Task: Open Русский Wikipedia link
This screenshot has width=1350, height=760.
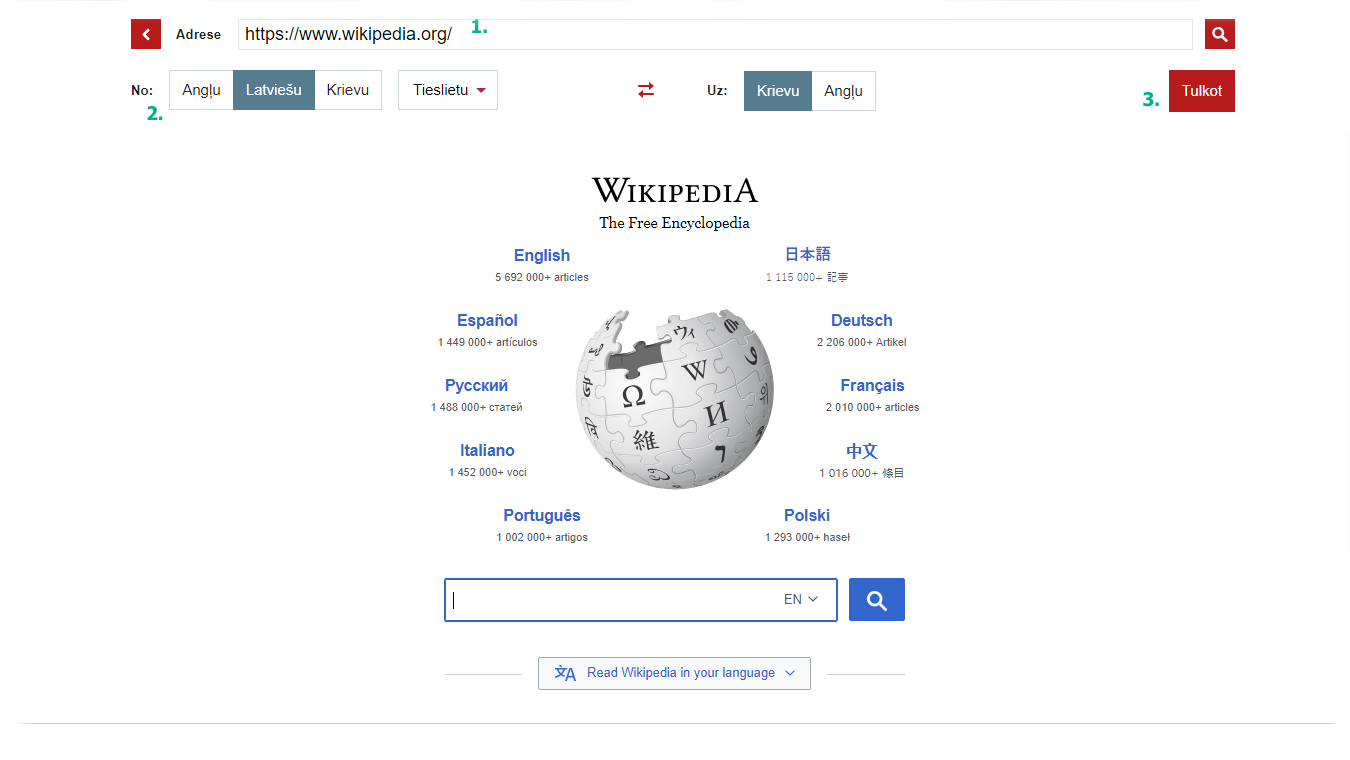Action: click(477, 385)
